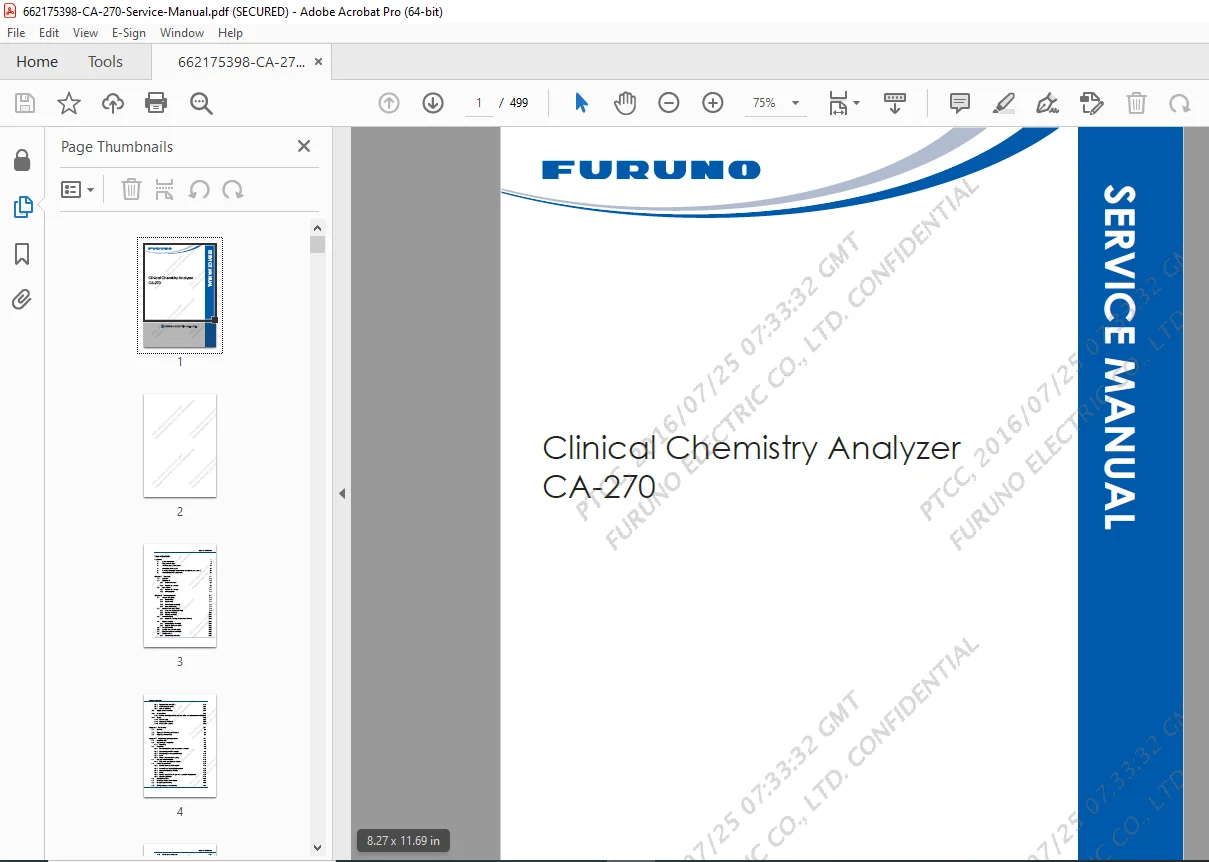The height and width of the screenshot is (862, 1209).
Task: Click thumbnail scrollbar down arrow
Action: (318, 848)
